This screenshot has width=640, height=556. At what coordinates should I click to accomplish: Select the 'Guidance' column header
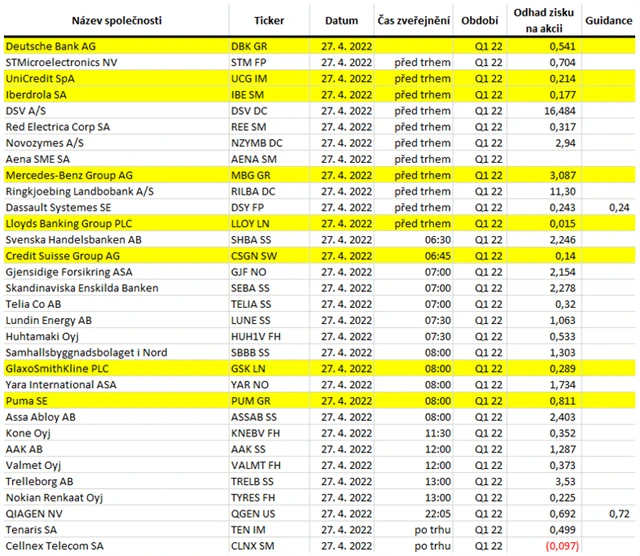[608, 20]
